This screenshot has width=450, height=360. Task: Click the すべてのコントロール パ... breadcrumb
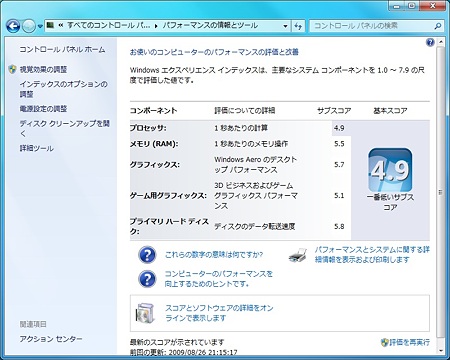click(109, 25)
